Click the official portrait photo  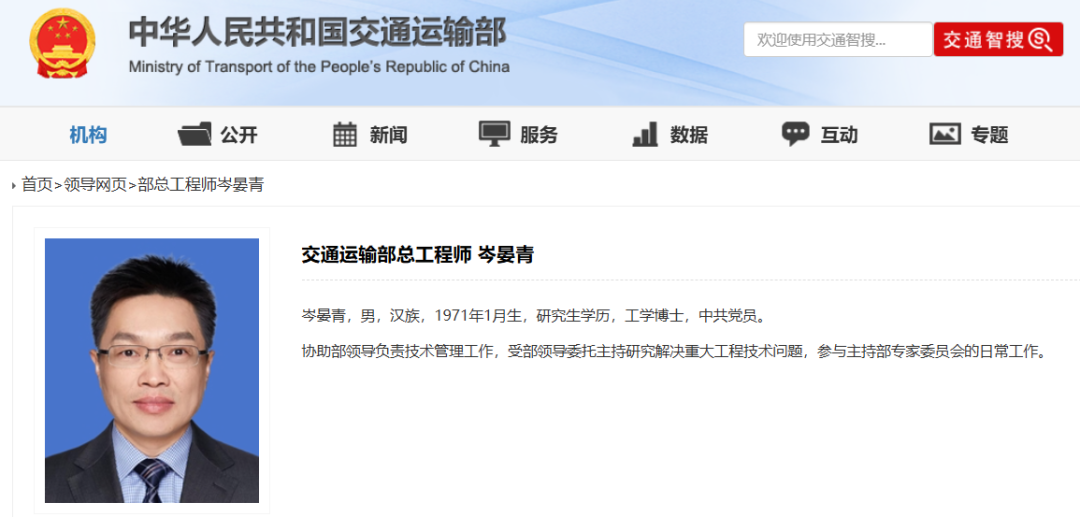point(152,370)
